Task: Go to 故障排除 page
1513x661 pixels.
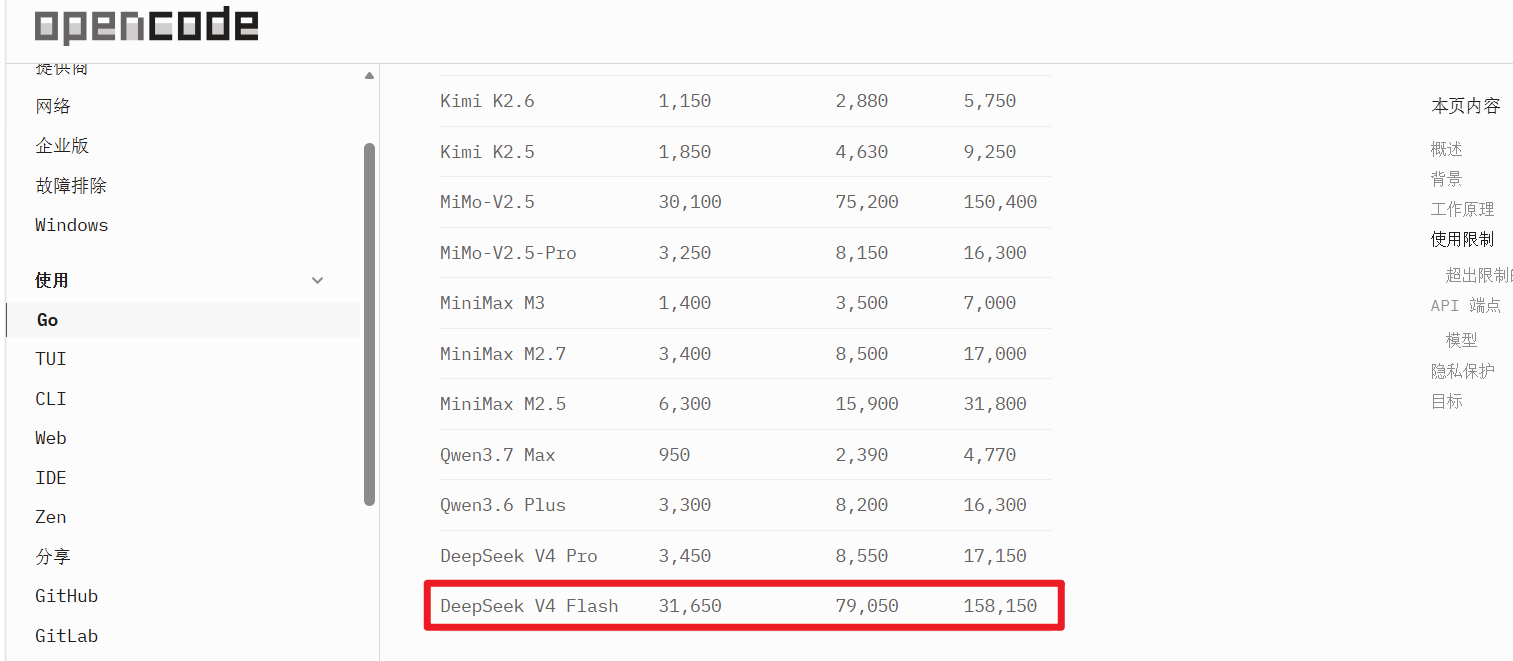Action: 71,186
